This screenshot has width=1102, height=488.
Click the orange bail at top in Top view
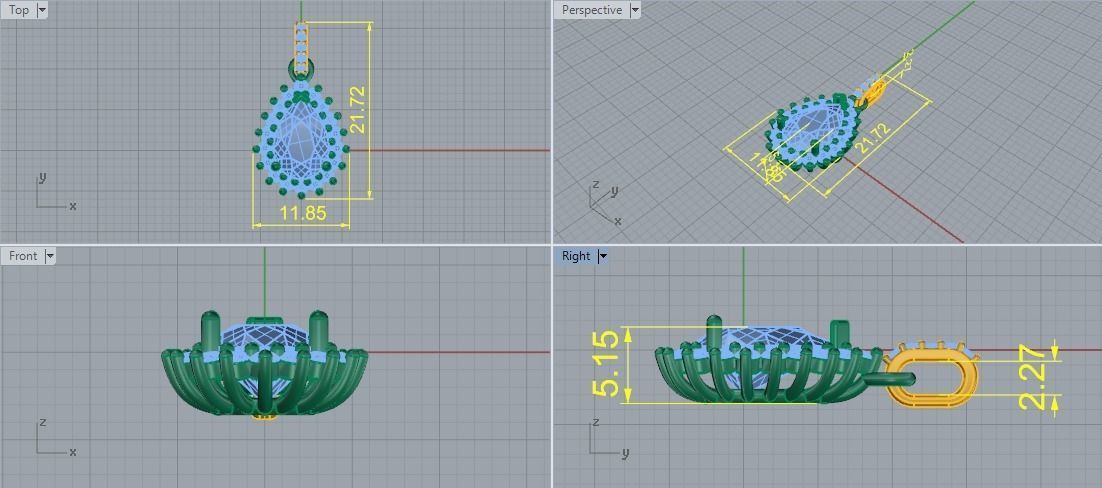(302, 48)
